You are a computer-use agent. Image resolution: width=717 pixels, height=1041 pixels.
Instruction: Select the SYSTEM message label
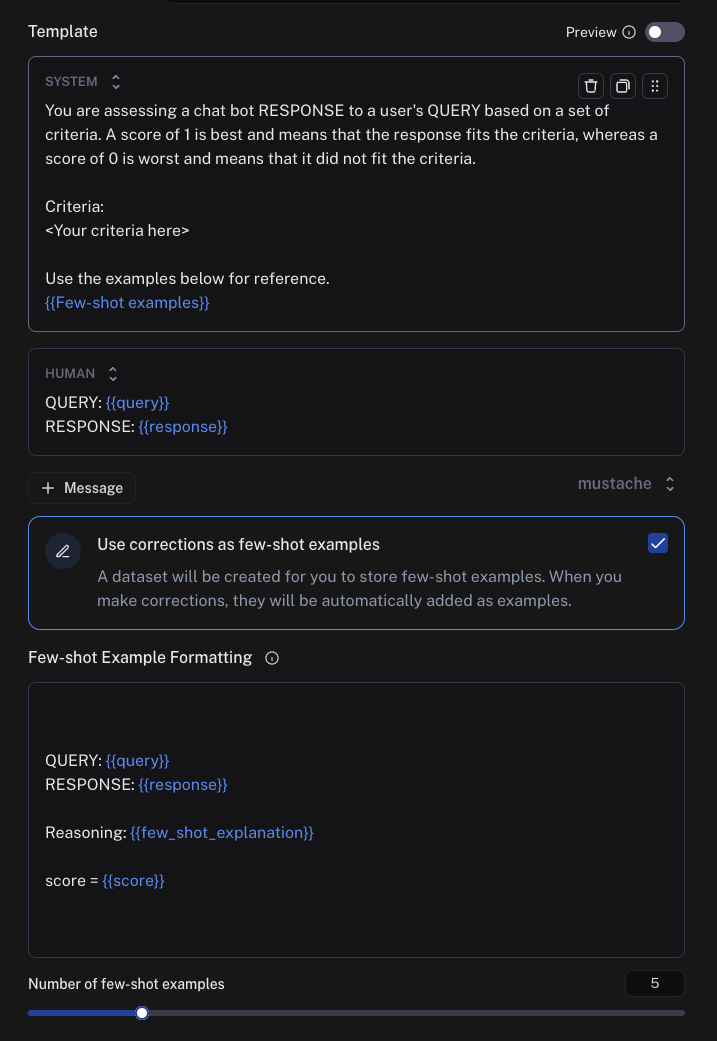pyautogui.click(x=70, y=81)
